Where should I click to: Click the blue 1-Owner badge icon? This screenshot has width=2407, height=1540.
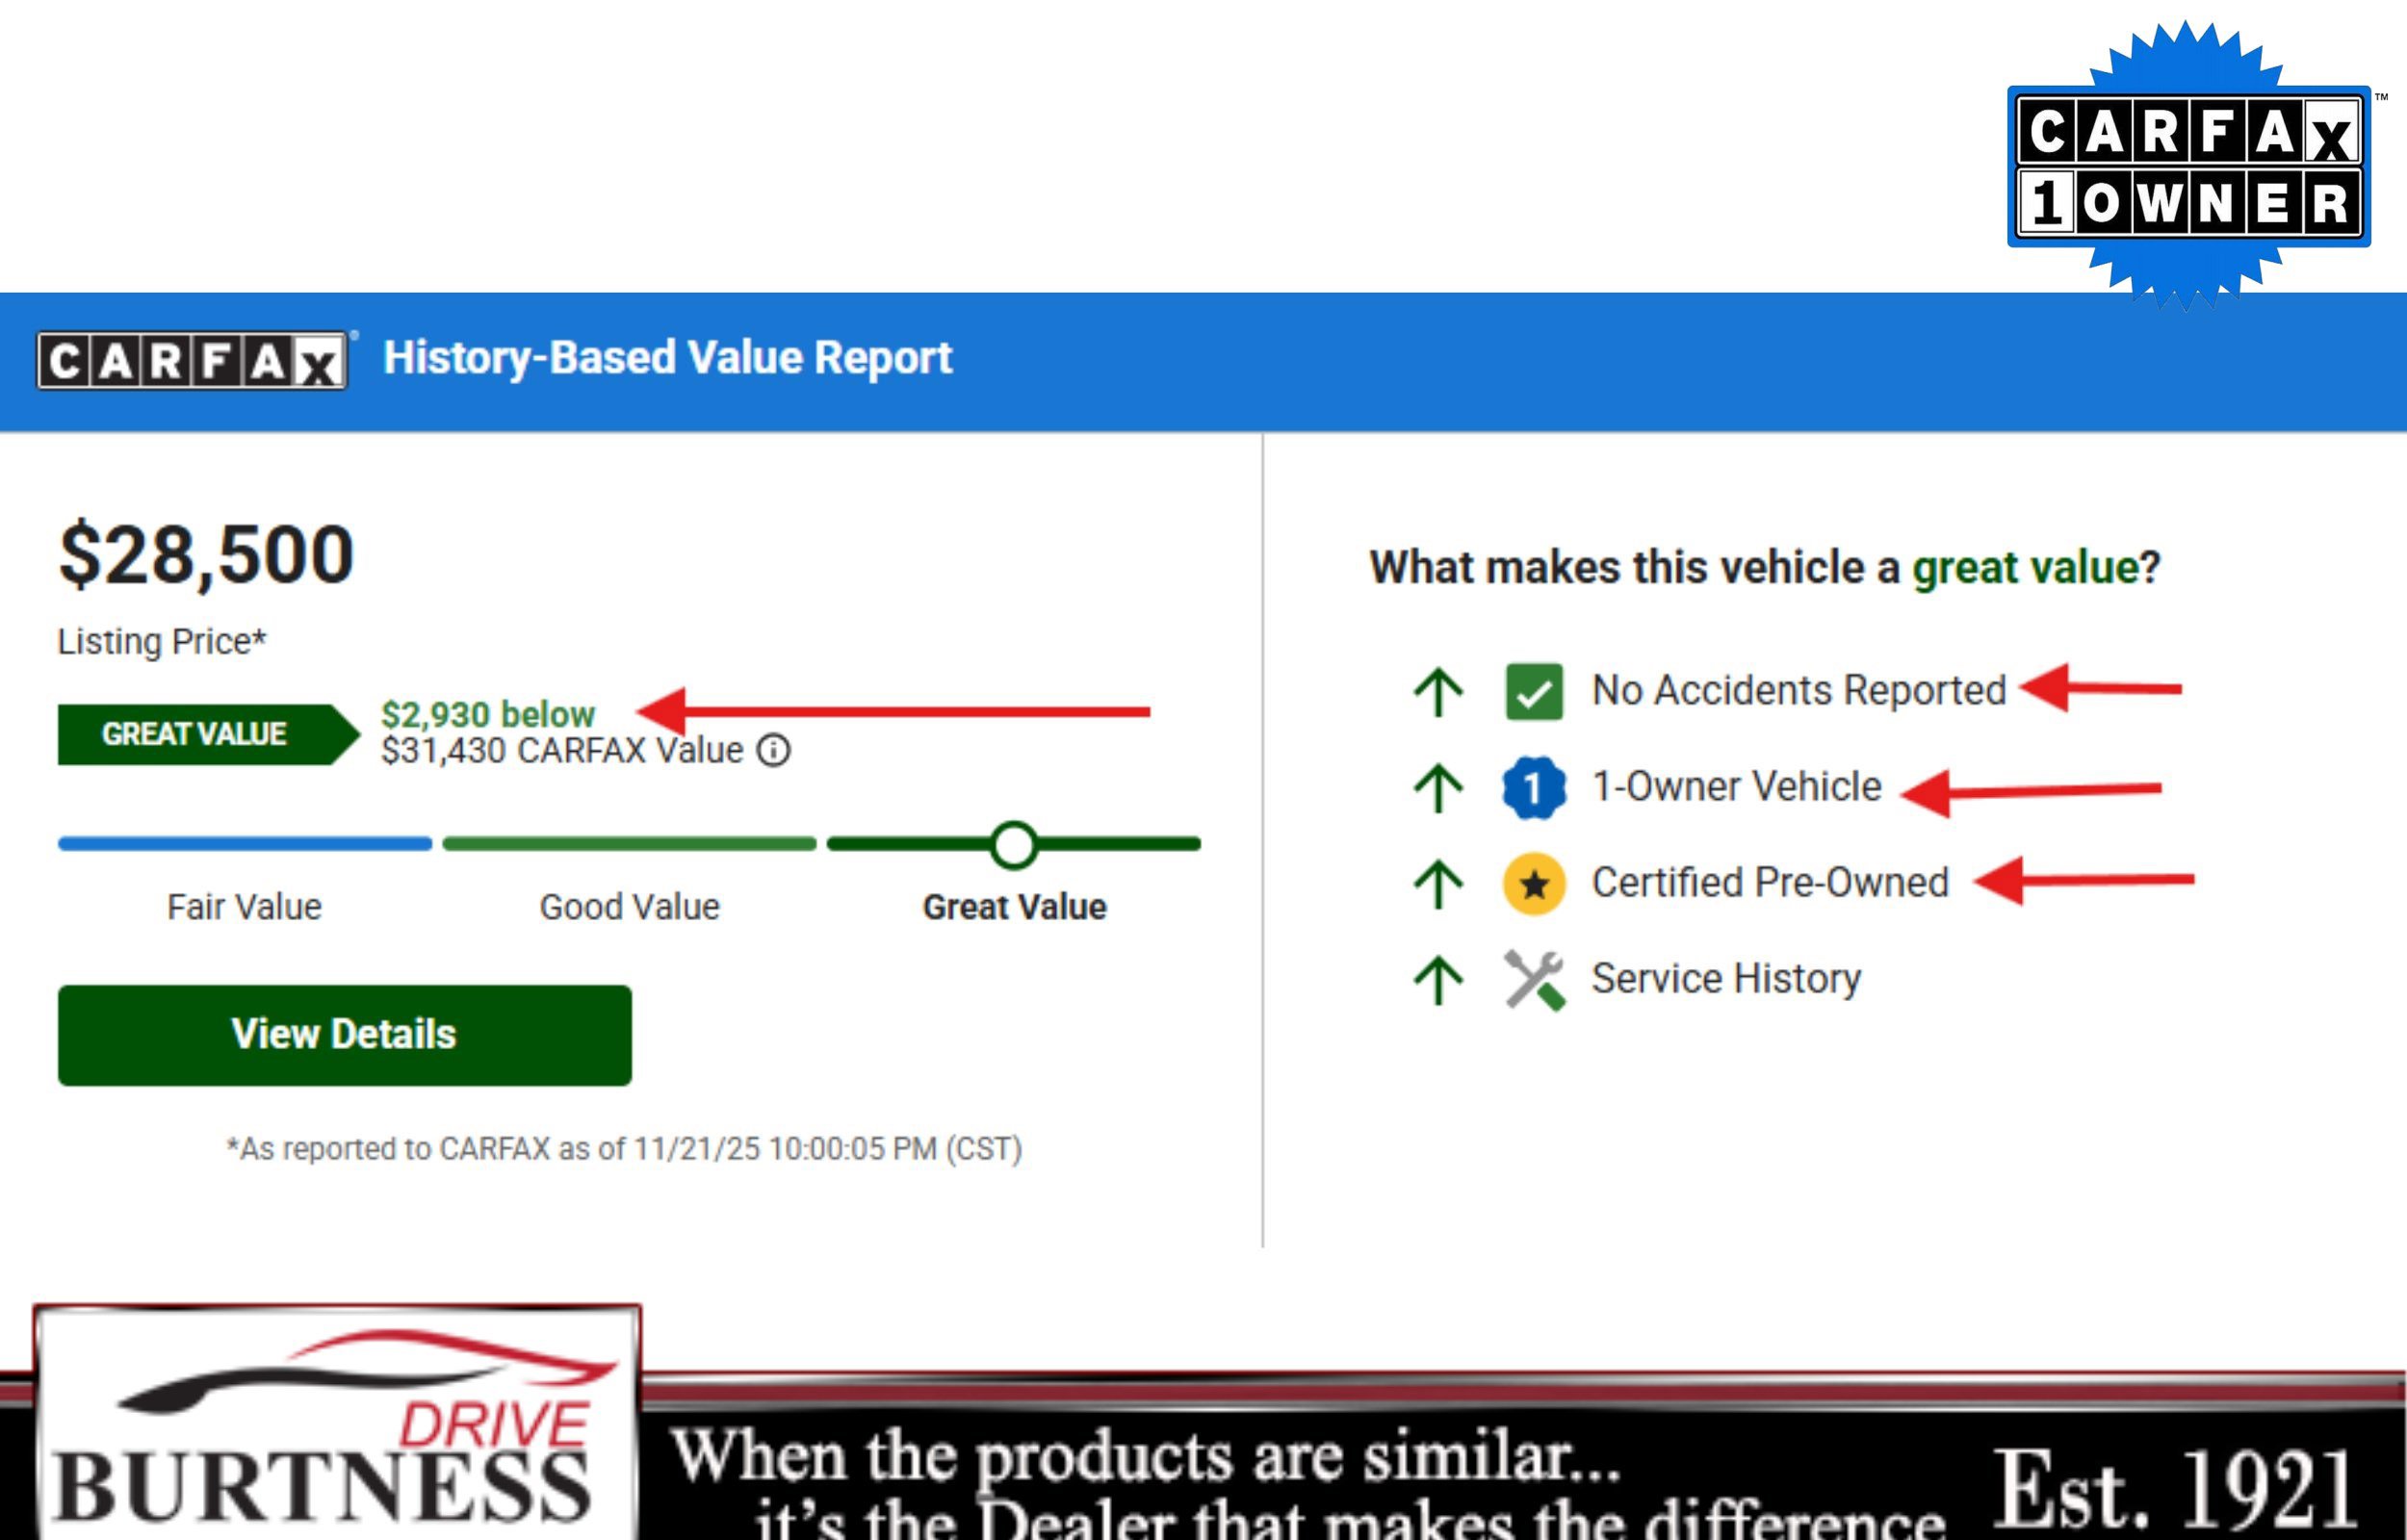1533,787
